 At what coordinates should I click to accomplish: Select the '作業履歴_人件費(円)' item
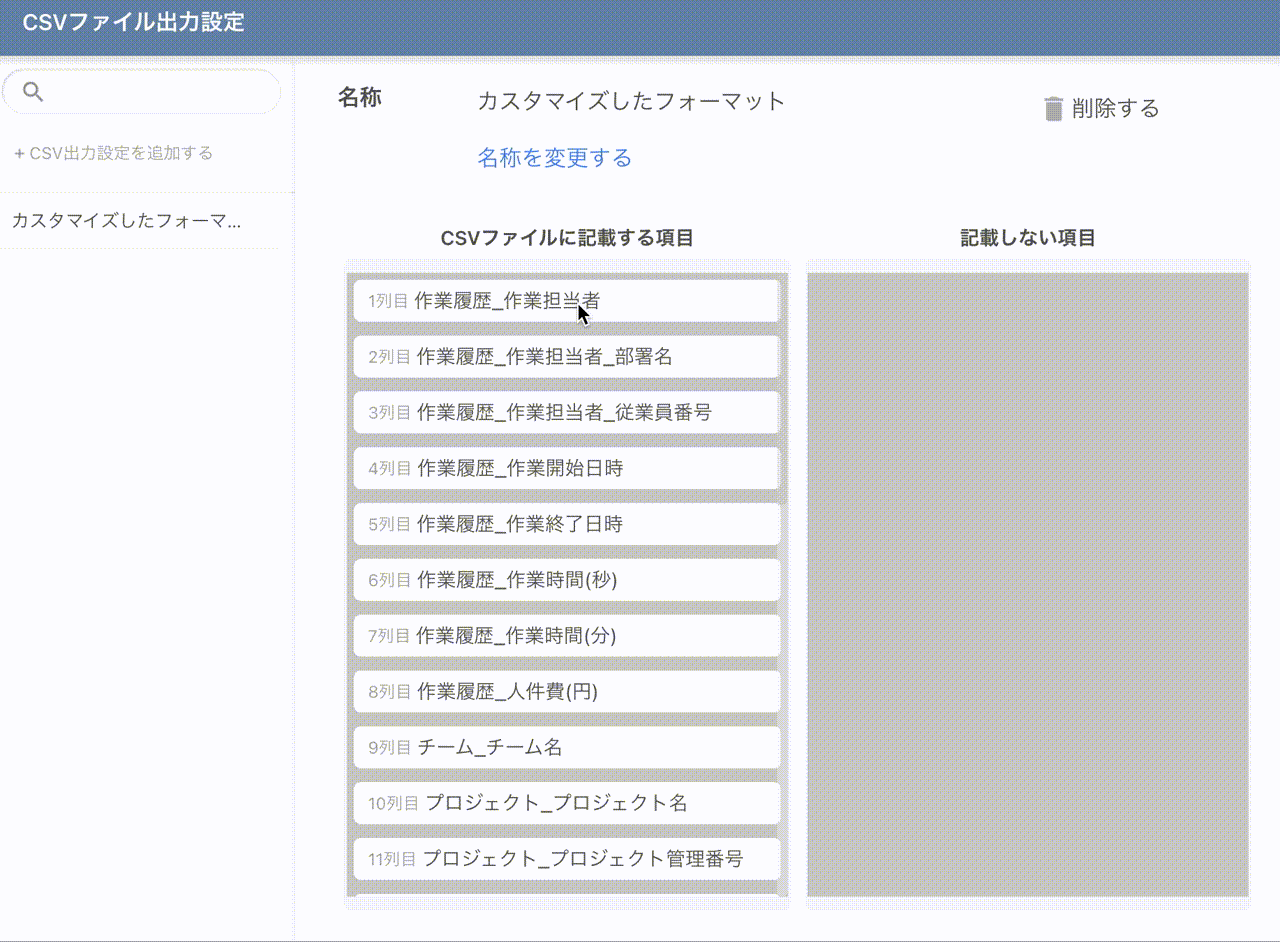tap(566, 692)
